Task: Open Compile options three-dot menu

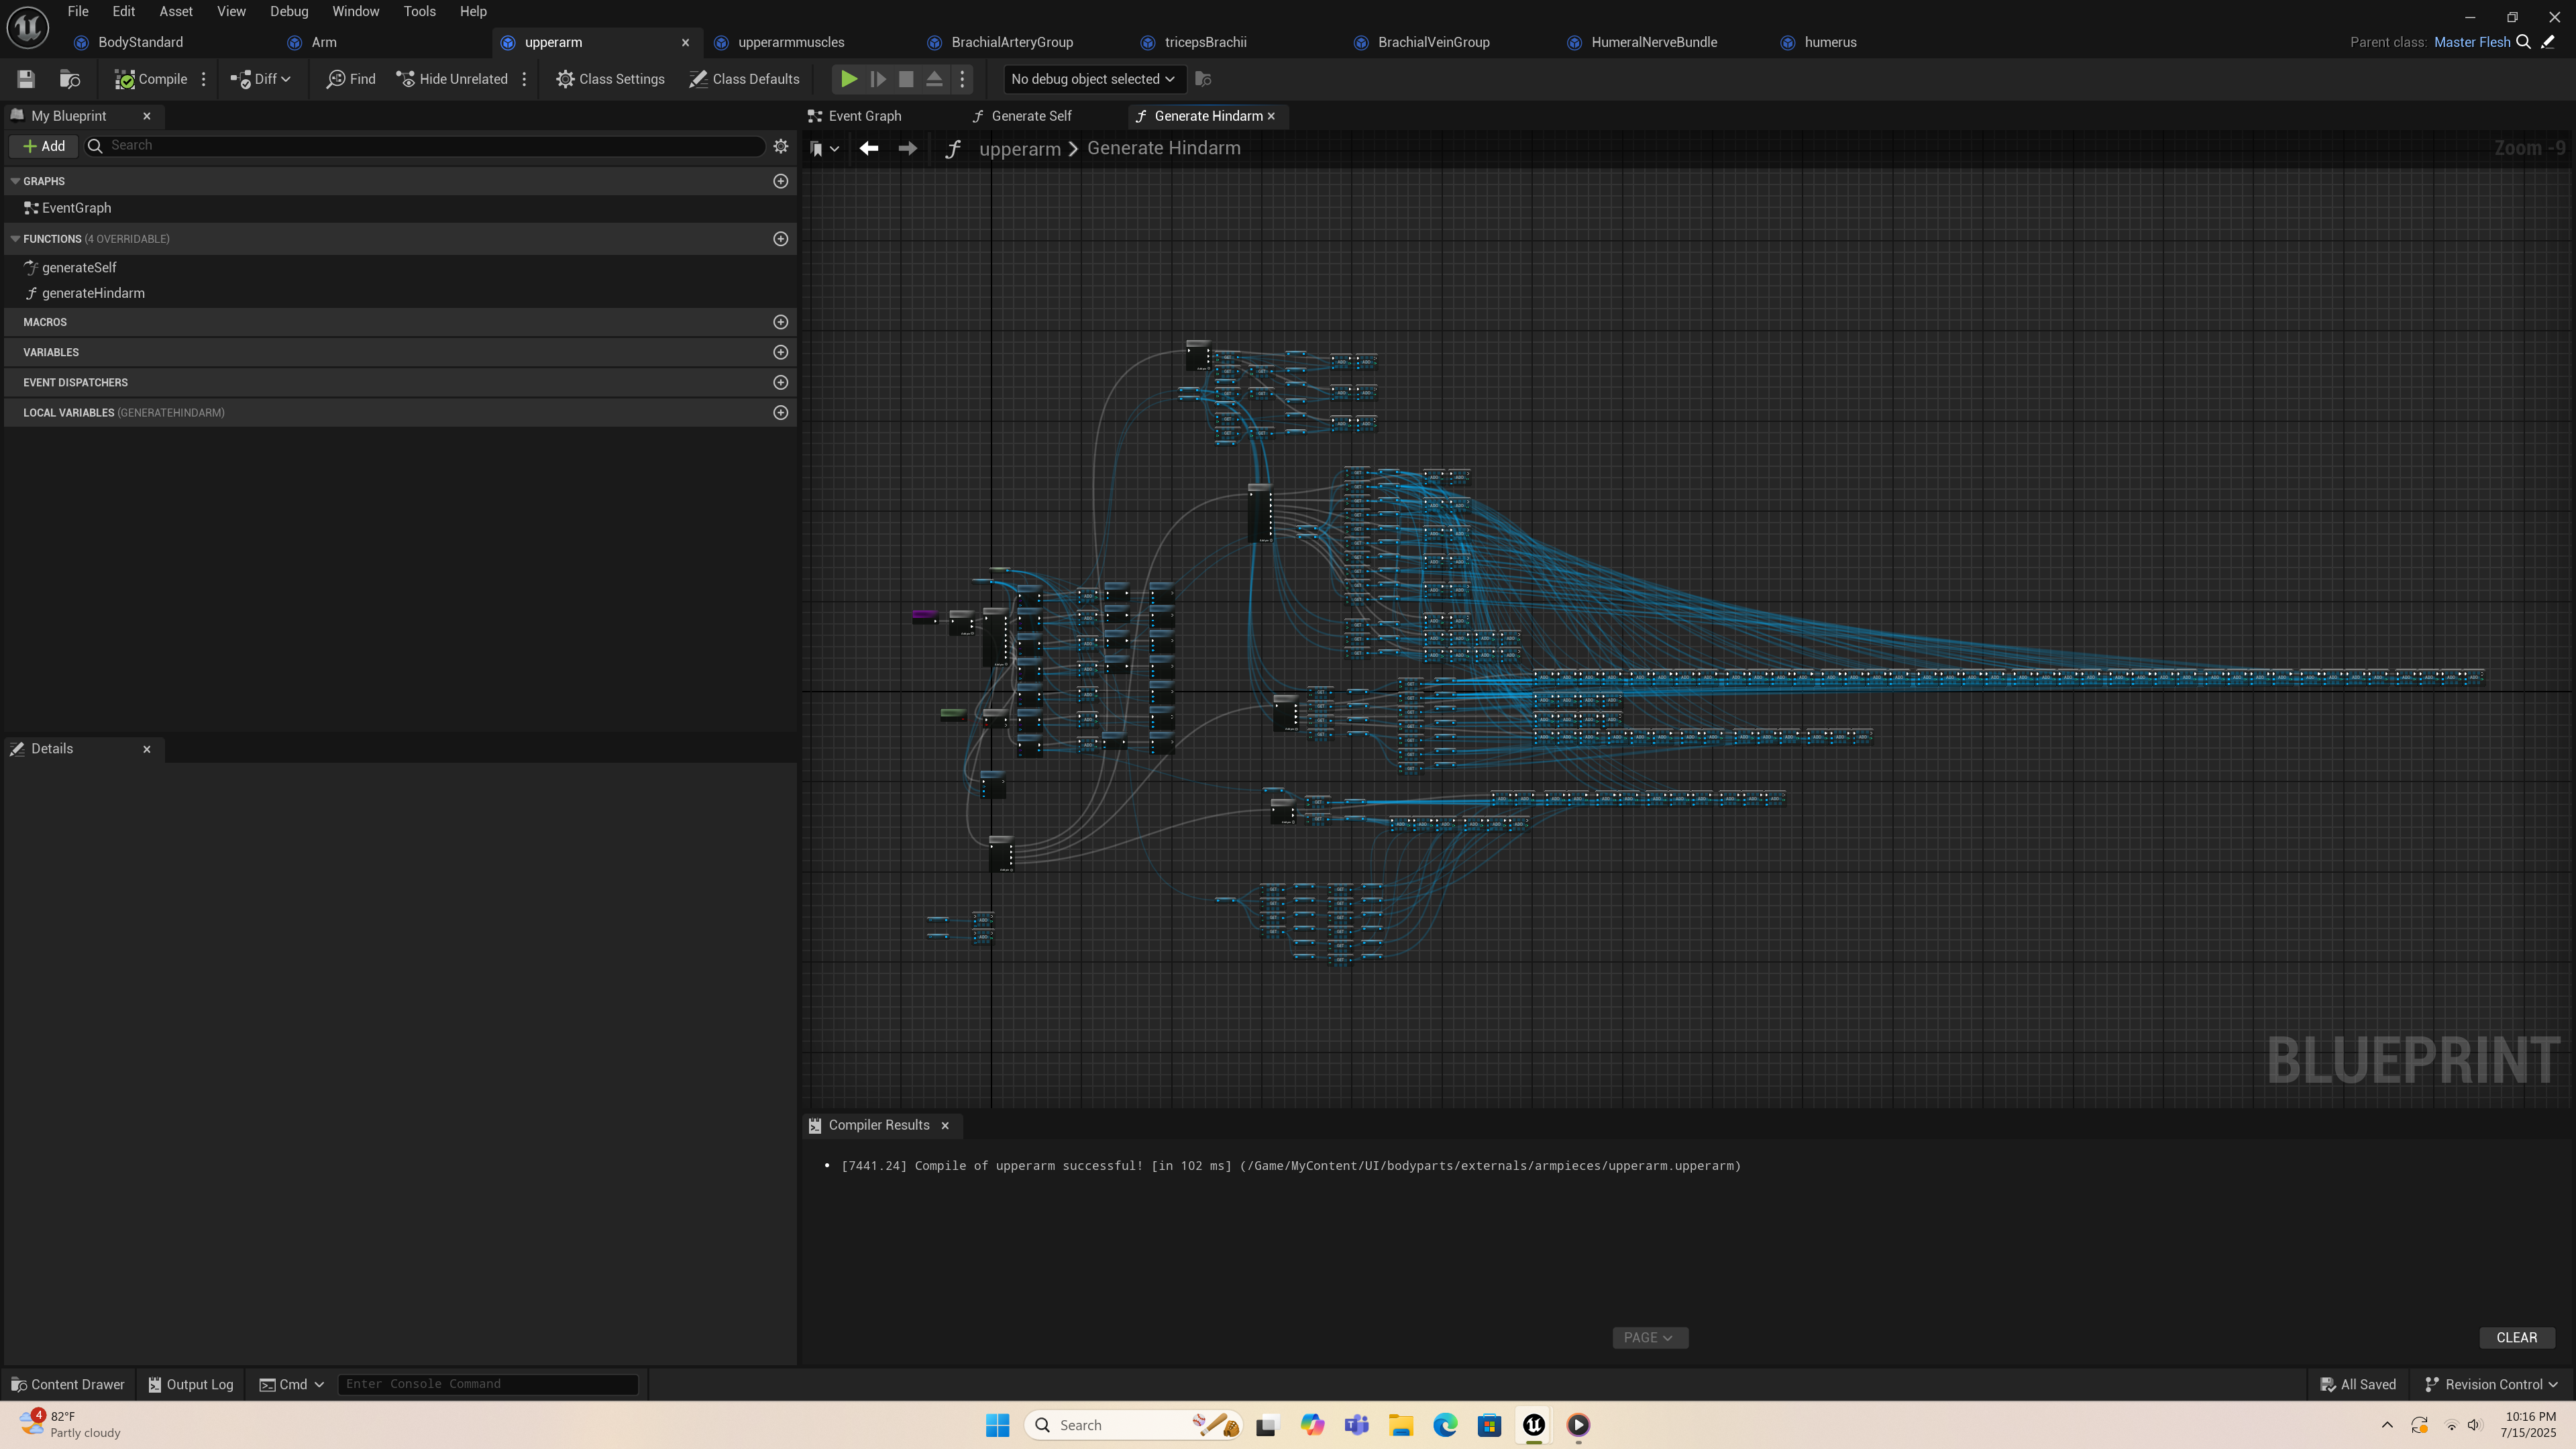Action: [204, 79]
